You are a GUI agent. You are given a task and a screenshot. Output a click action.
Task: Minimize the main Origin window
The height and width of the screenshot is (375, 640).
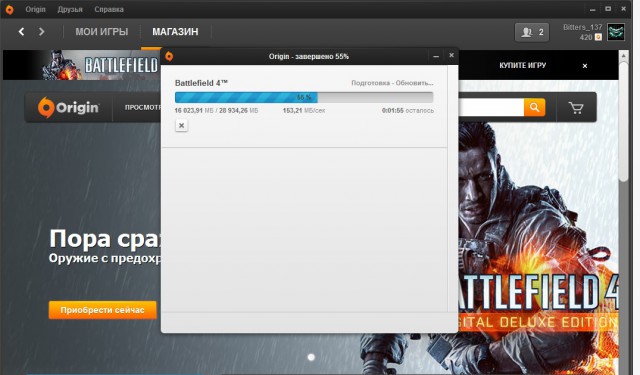pos(592,9)
